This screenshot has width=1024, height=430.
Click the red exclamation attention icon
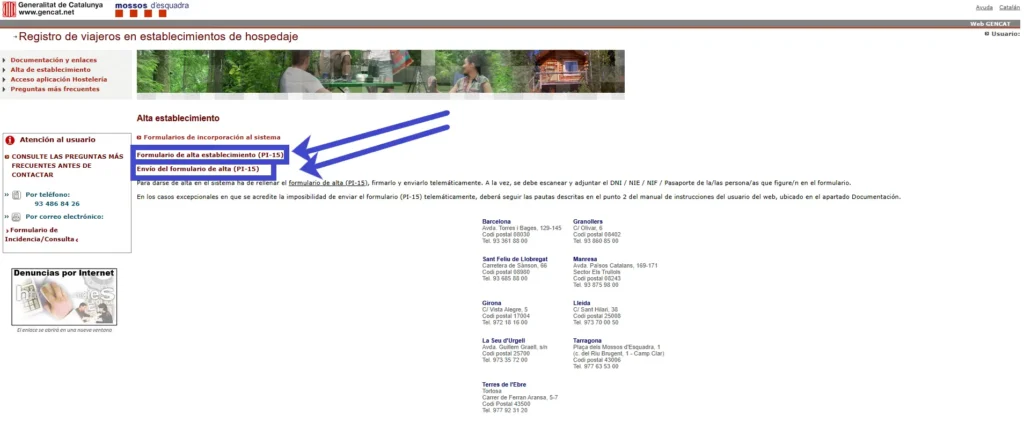(10, 140)
